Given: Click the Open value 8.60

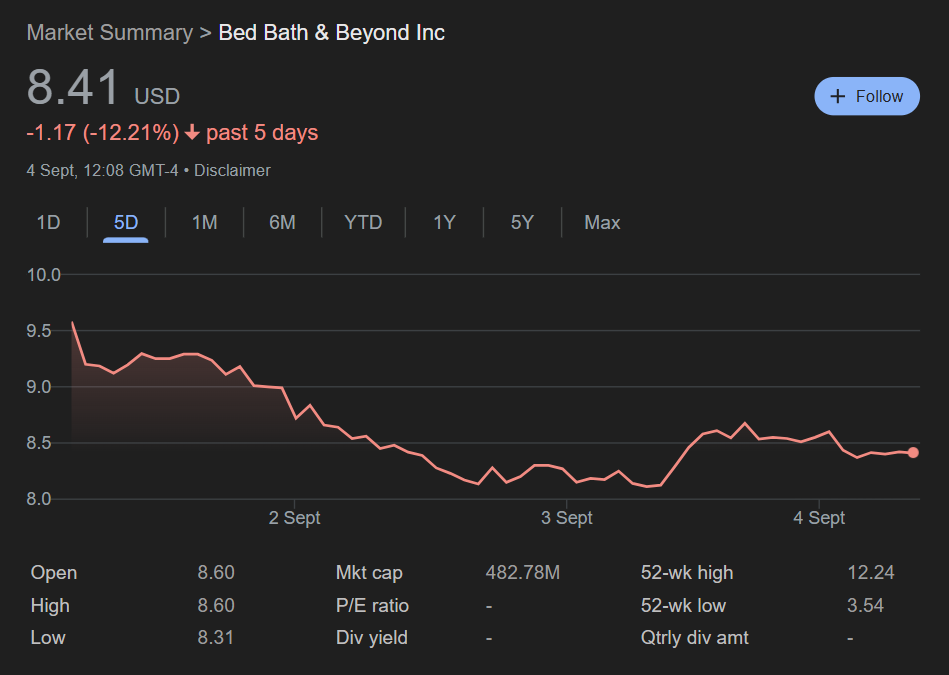Looking at the screenshot, I should (216, 573).
